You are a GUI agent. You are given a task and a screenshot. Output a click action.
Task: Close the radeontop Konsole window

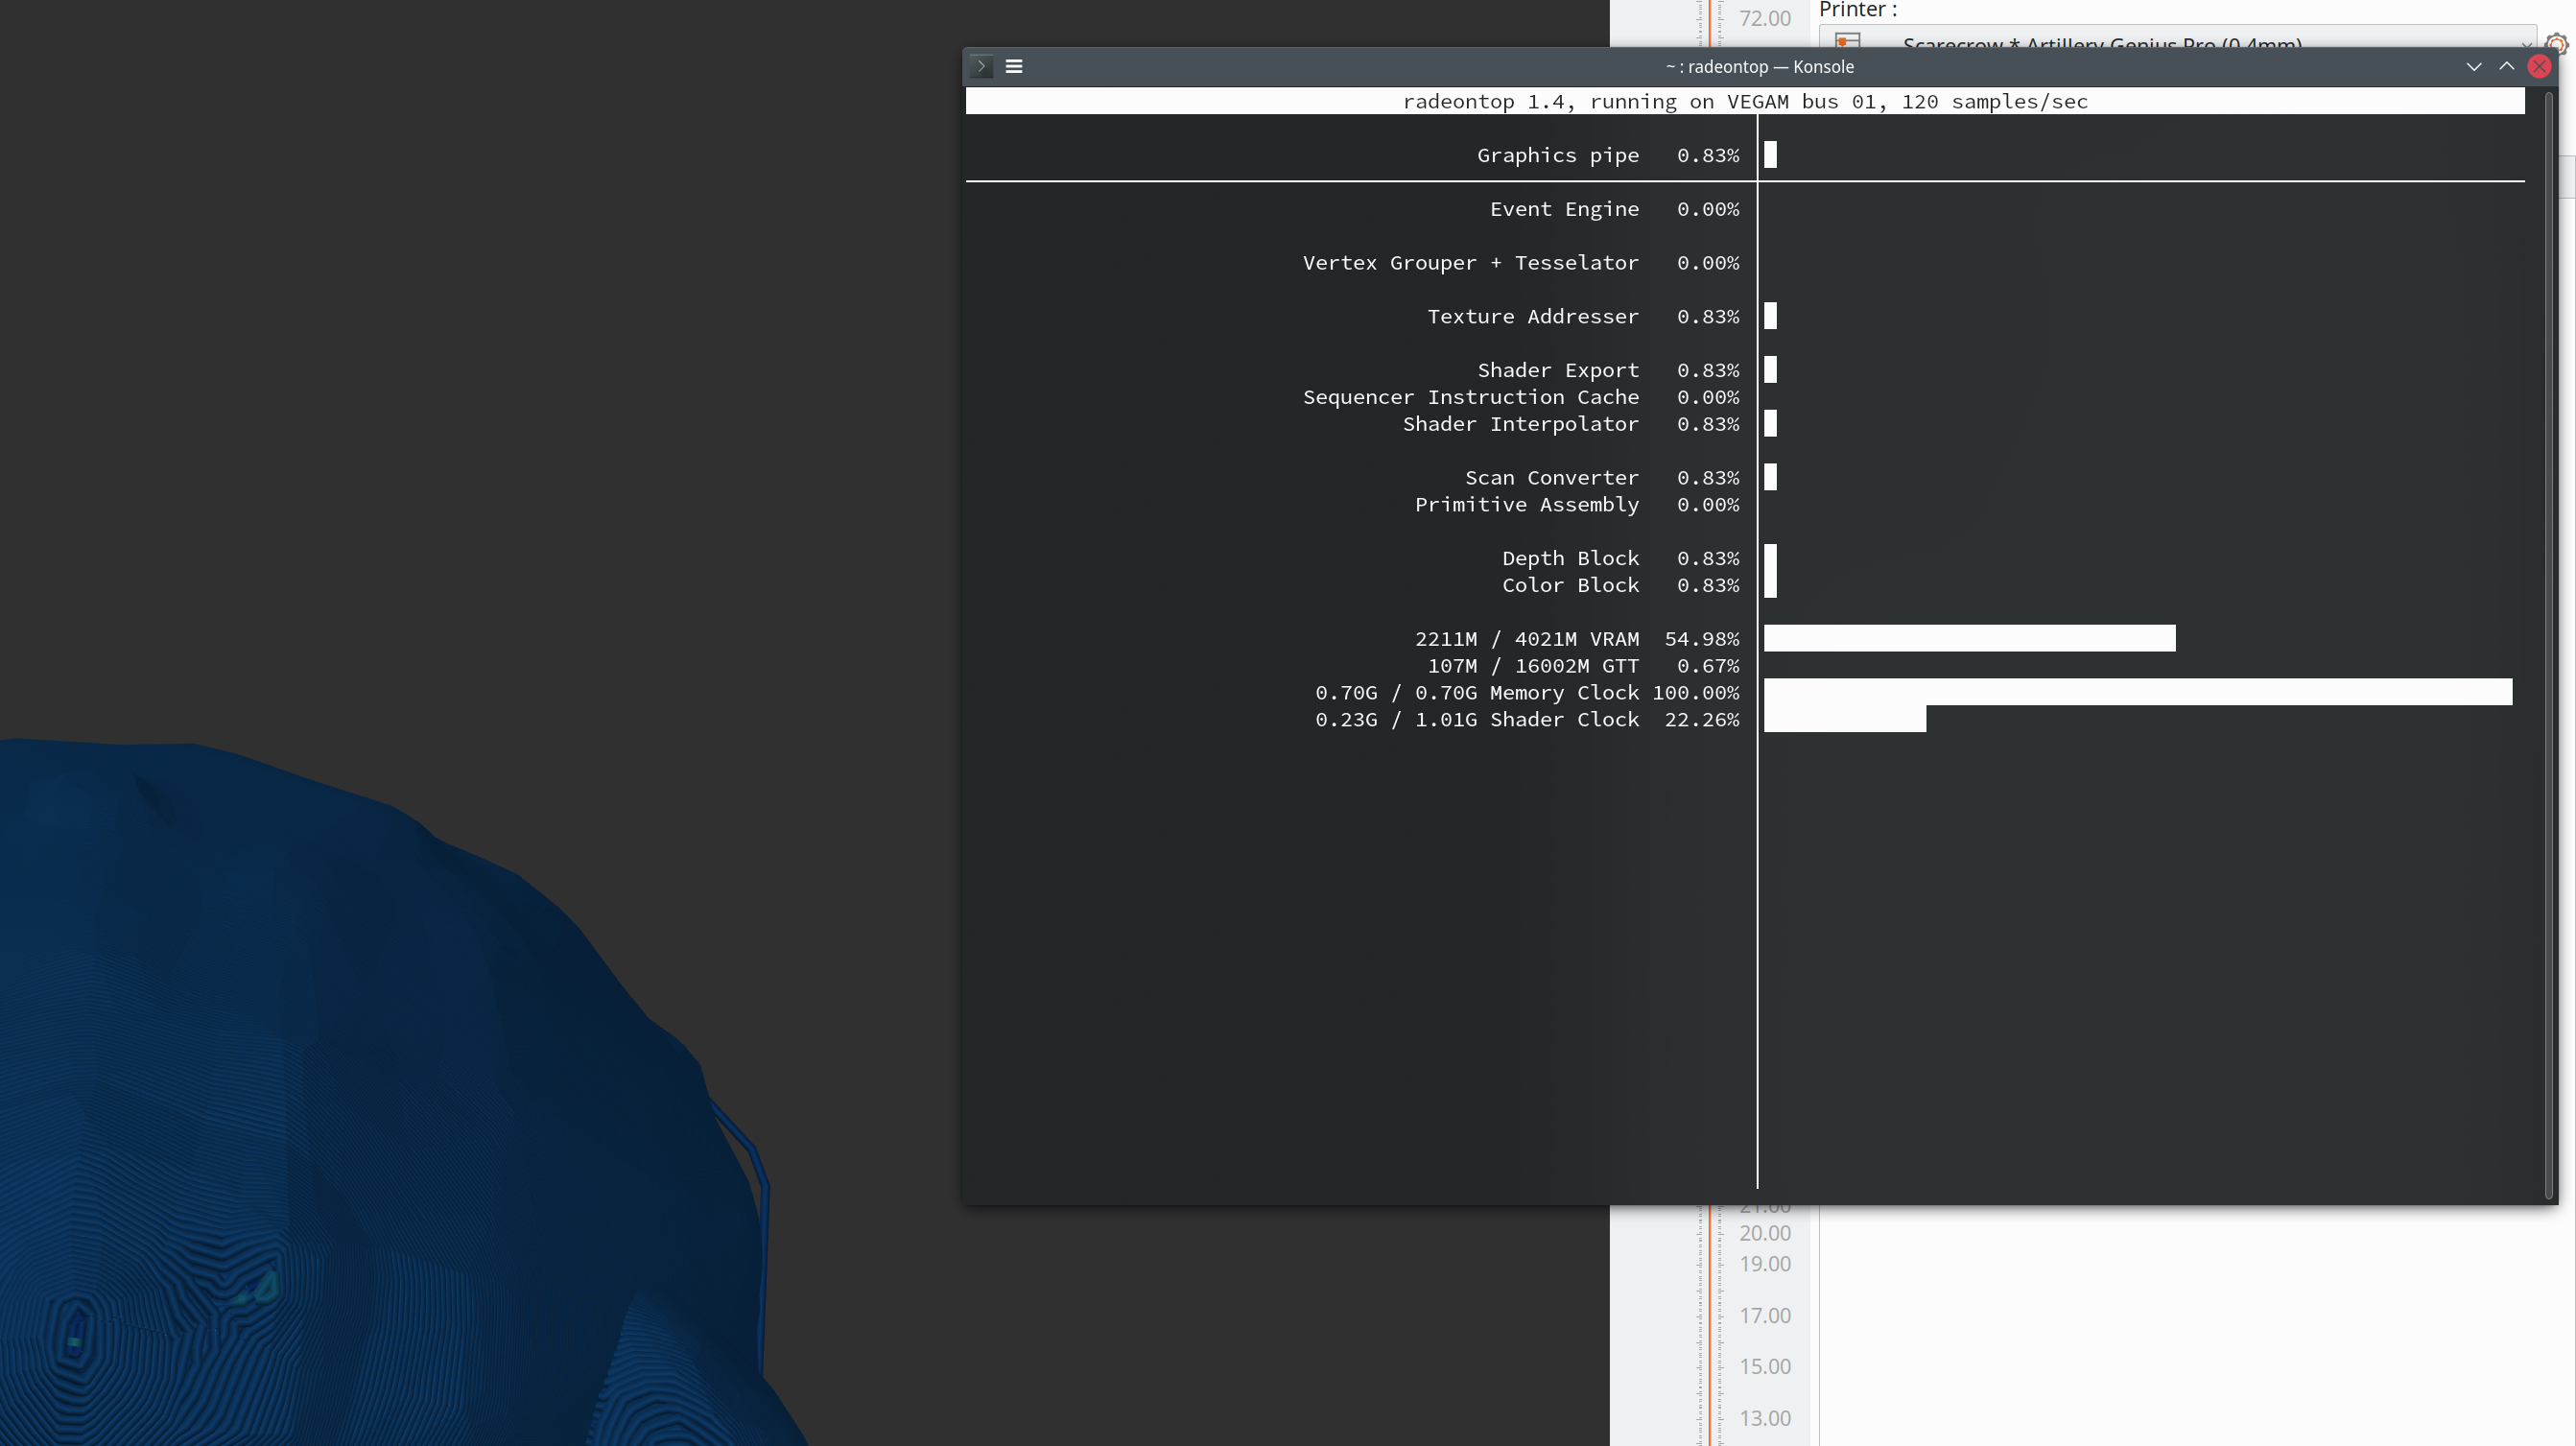(x=2539, y=66)
